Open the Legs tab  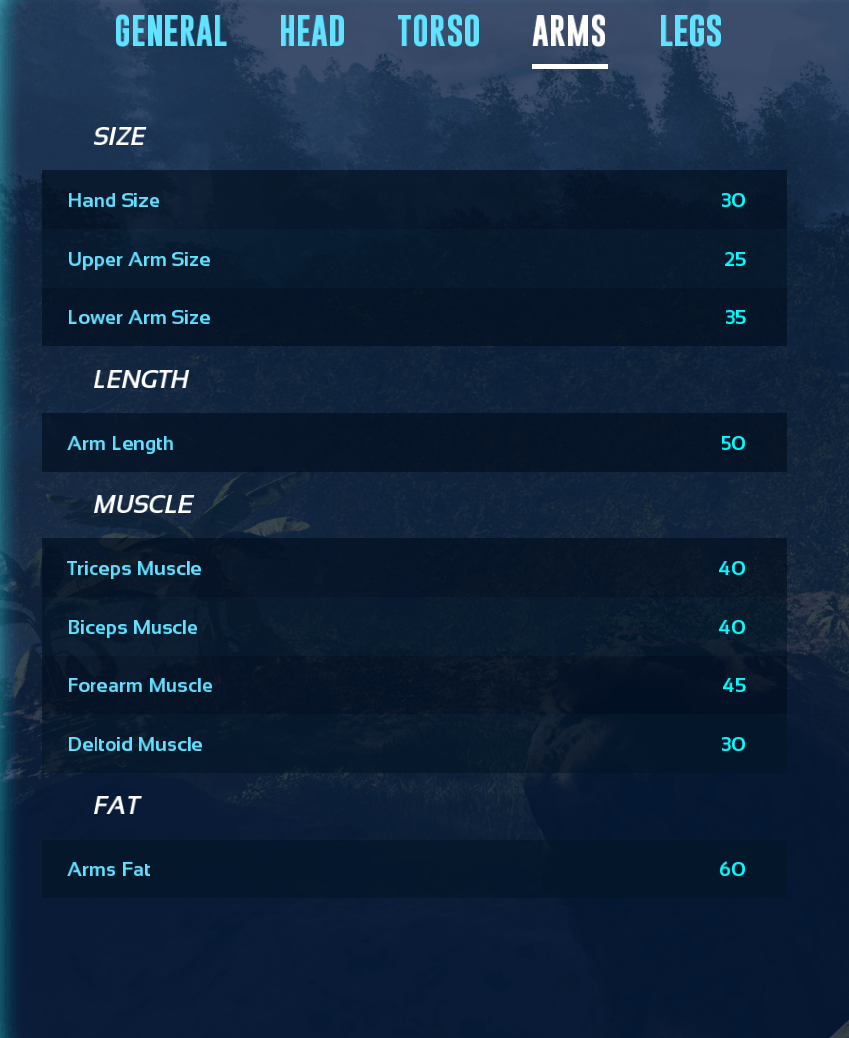point(690,32)
